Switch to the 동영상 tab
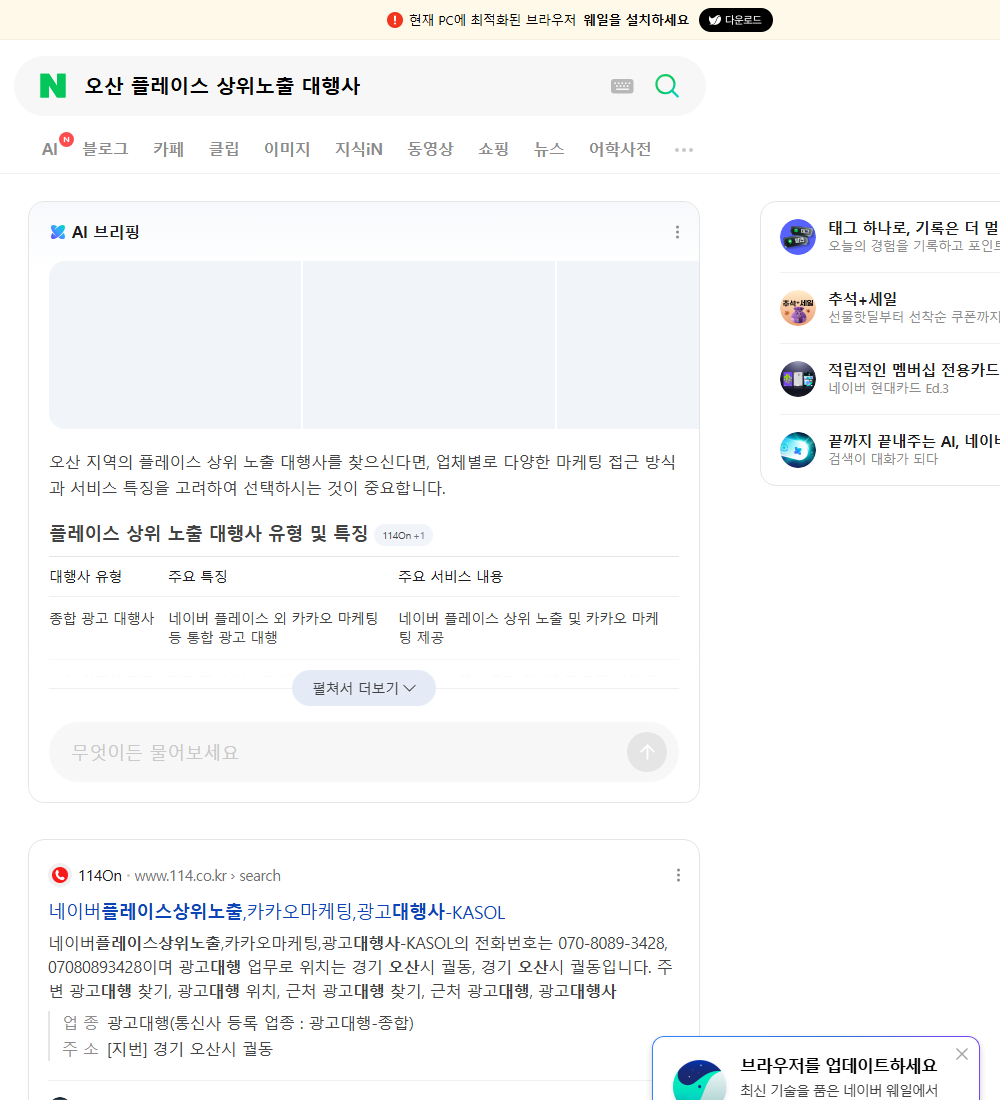1000x1100 pixels. pyautogui.click(x=430, y=149)
